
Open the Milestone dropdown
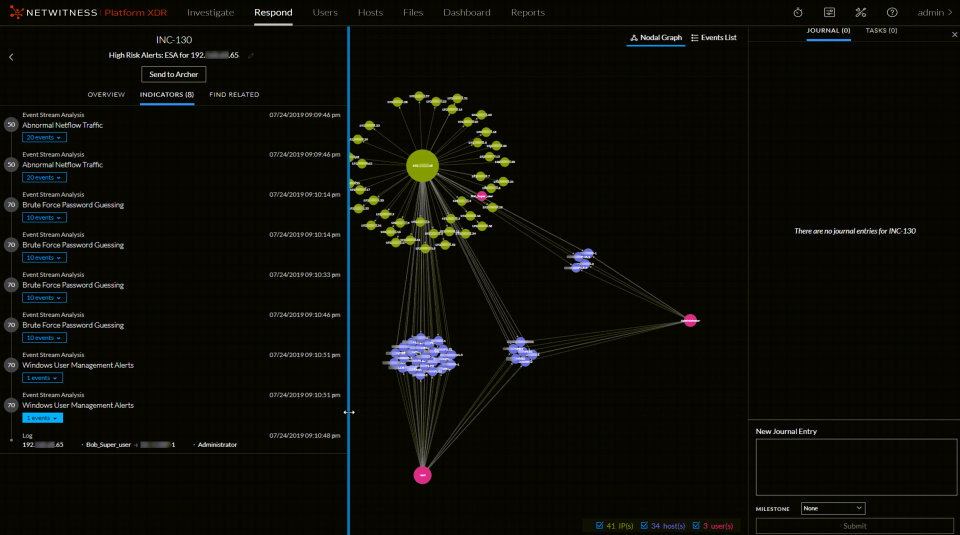833,508
